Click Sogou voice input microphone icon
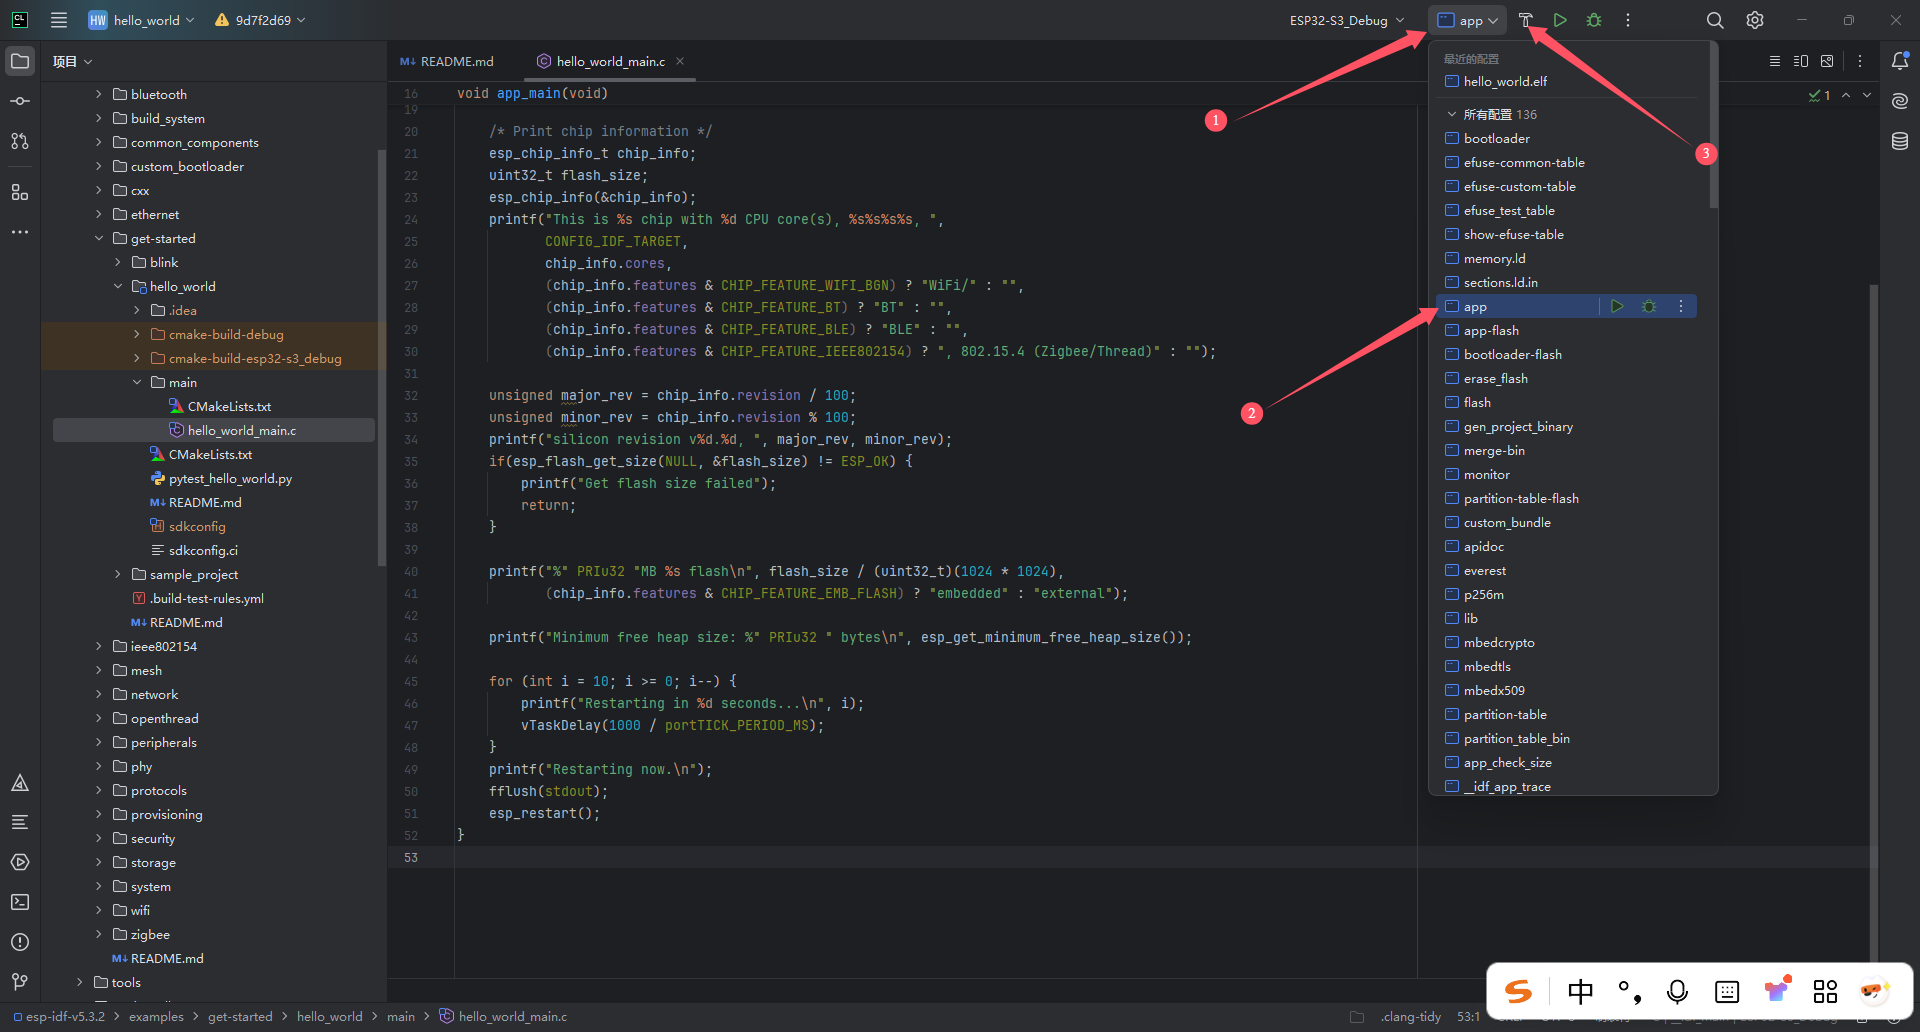 (x=1677, y=991)
